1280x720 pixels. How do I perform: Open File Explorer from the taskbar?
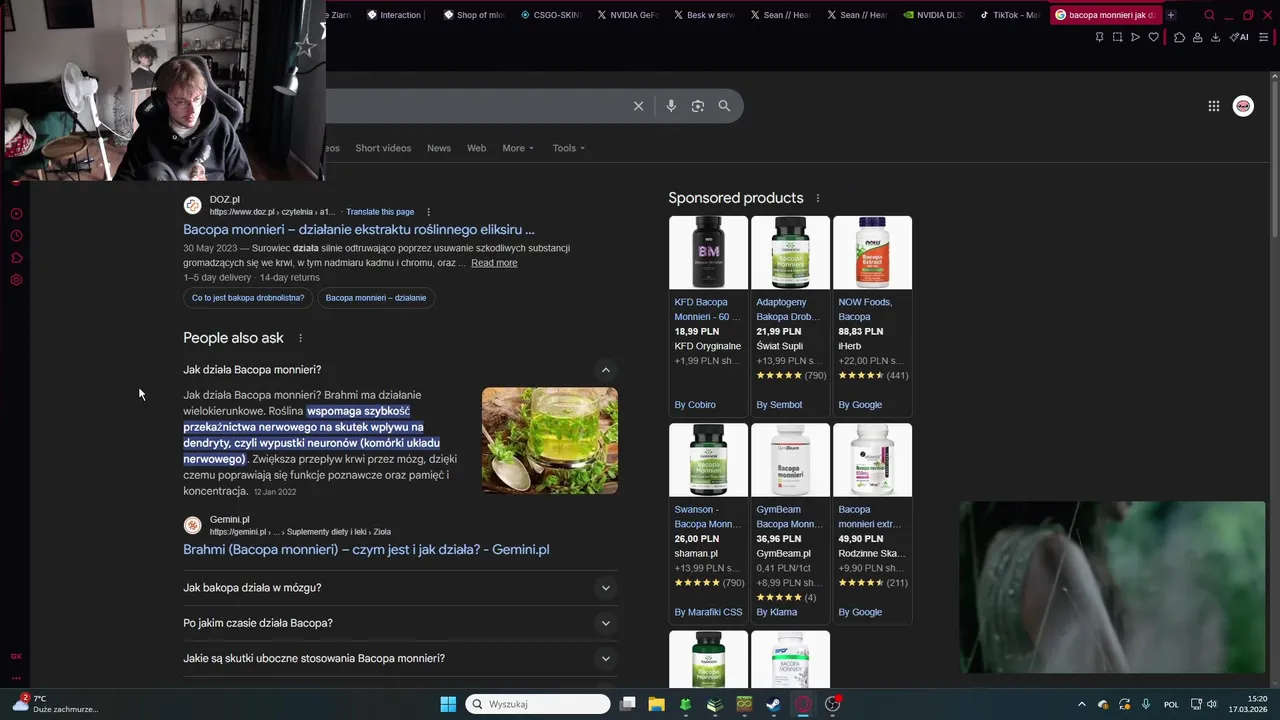pos(656,704)
